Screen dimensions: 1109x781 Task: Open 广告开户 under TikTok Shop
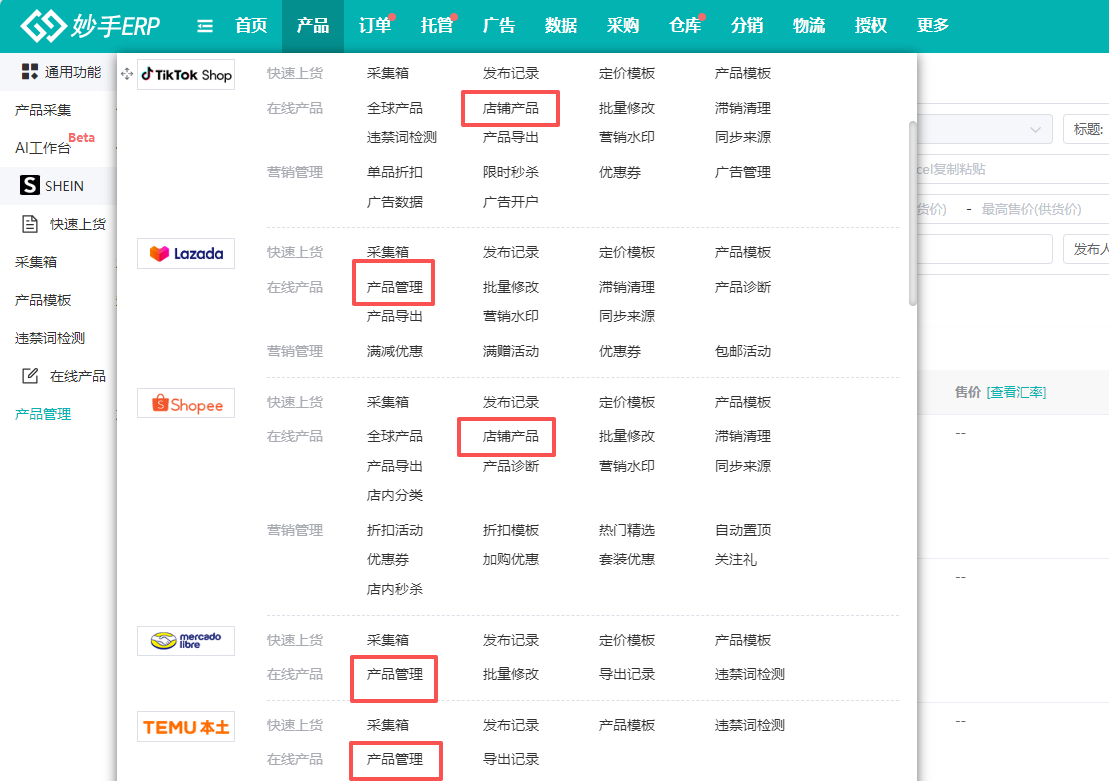click(x=511, y=202)
